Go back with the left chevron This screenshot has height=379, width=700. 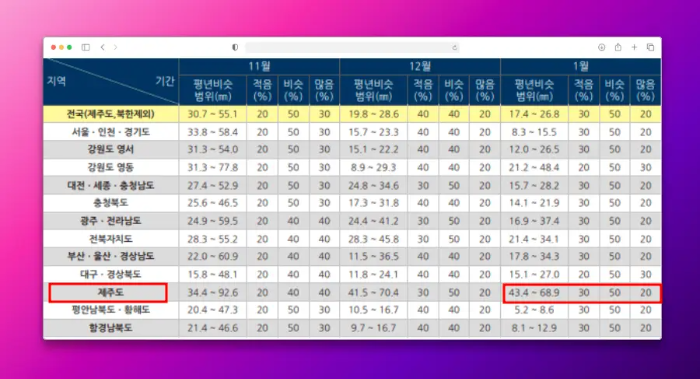pos(103,47)
